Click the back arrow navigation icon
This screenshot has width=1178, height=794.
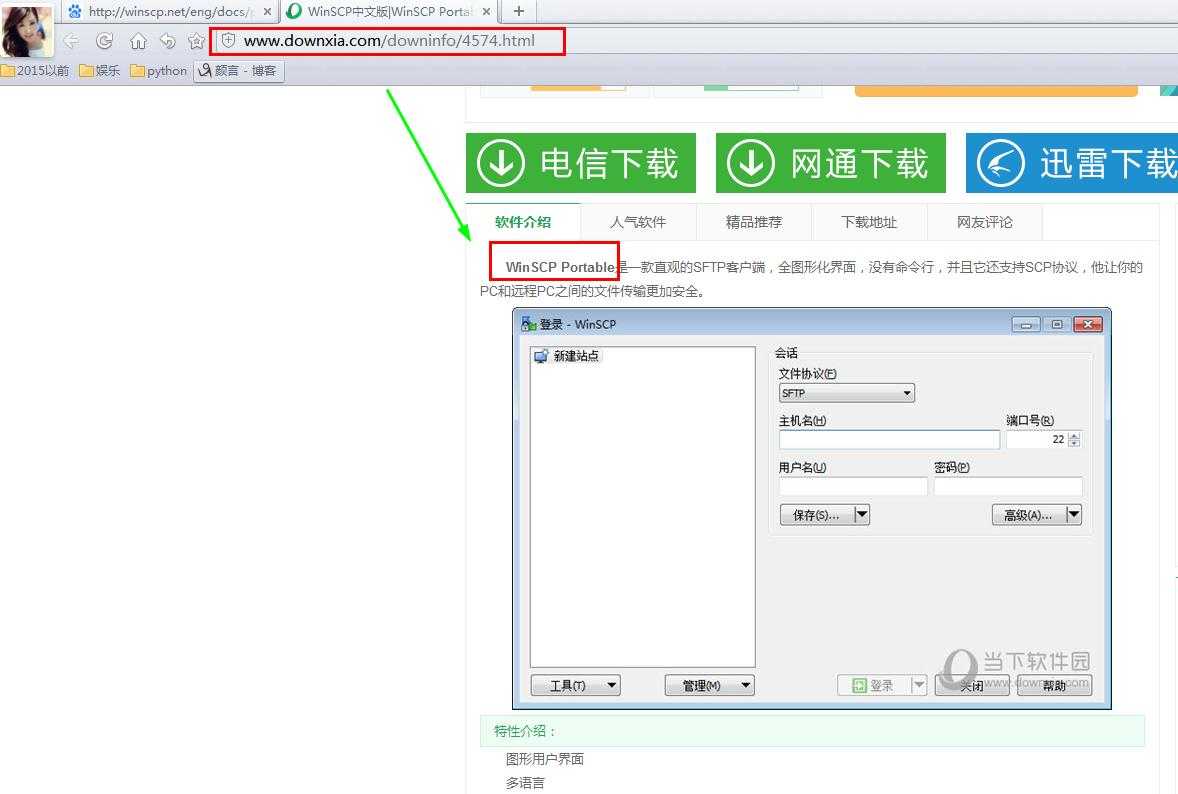tap(71, 41)
